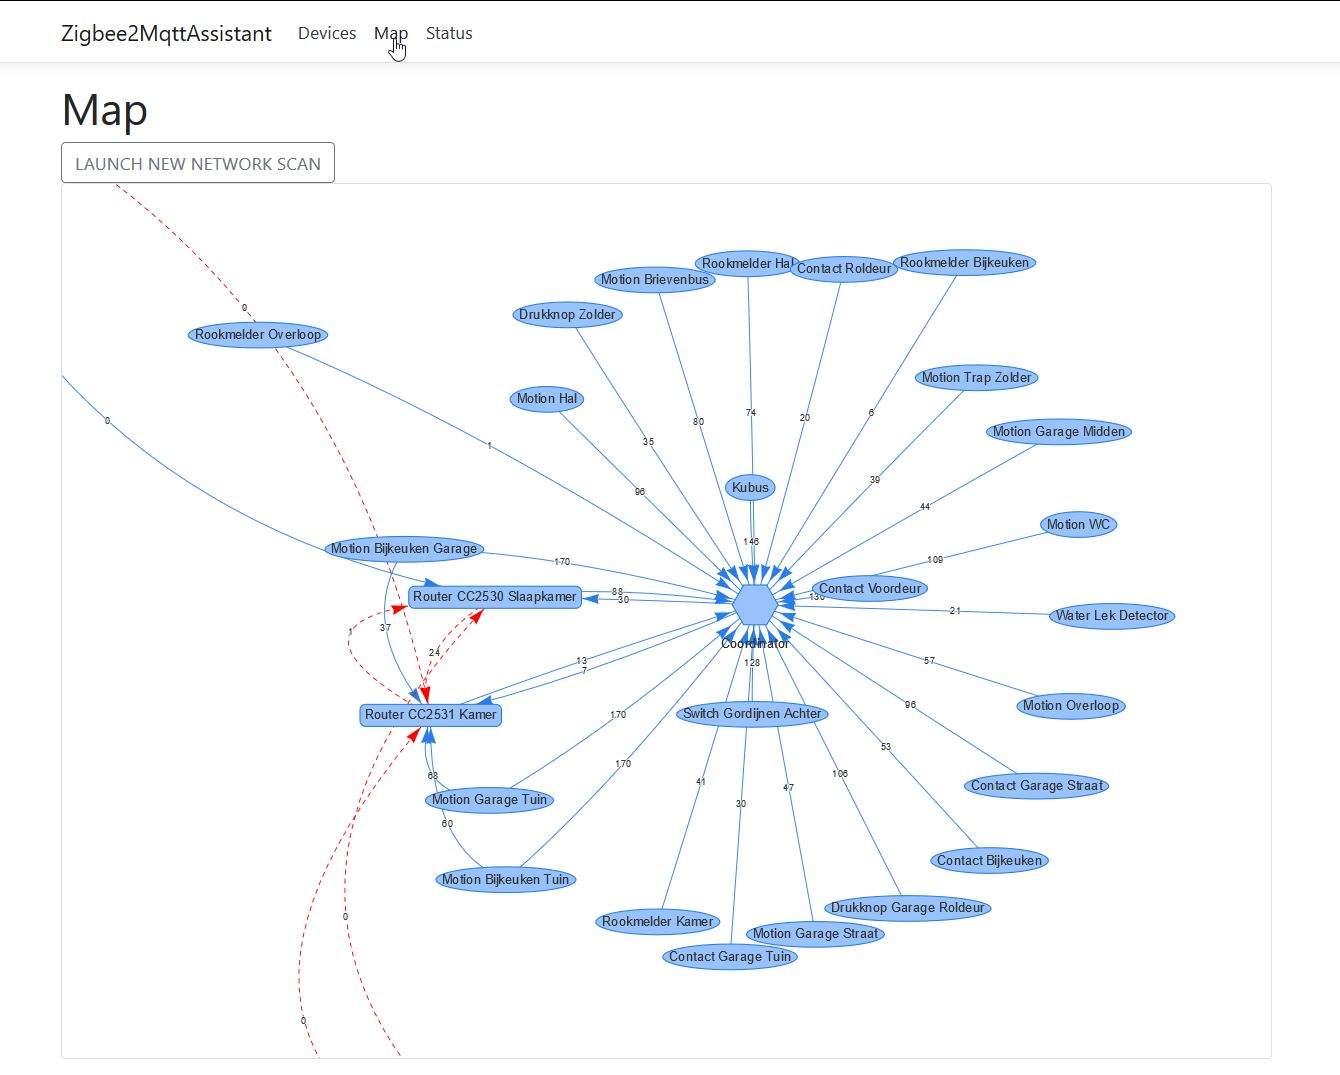1340x1075 pixels.
Task: Open the Devices page
Action: click(327, 33)
